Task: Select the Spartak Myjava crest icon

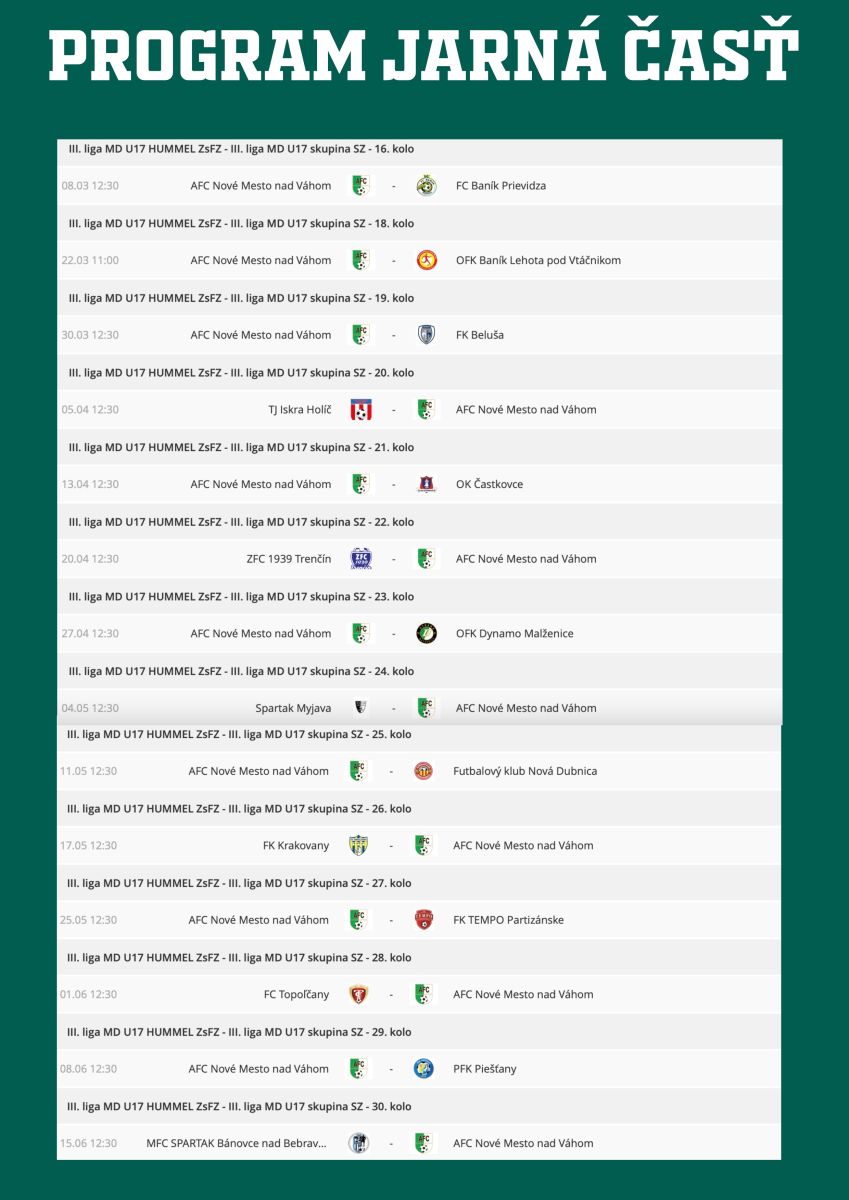Action: 361,708
